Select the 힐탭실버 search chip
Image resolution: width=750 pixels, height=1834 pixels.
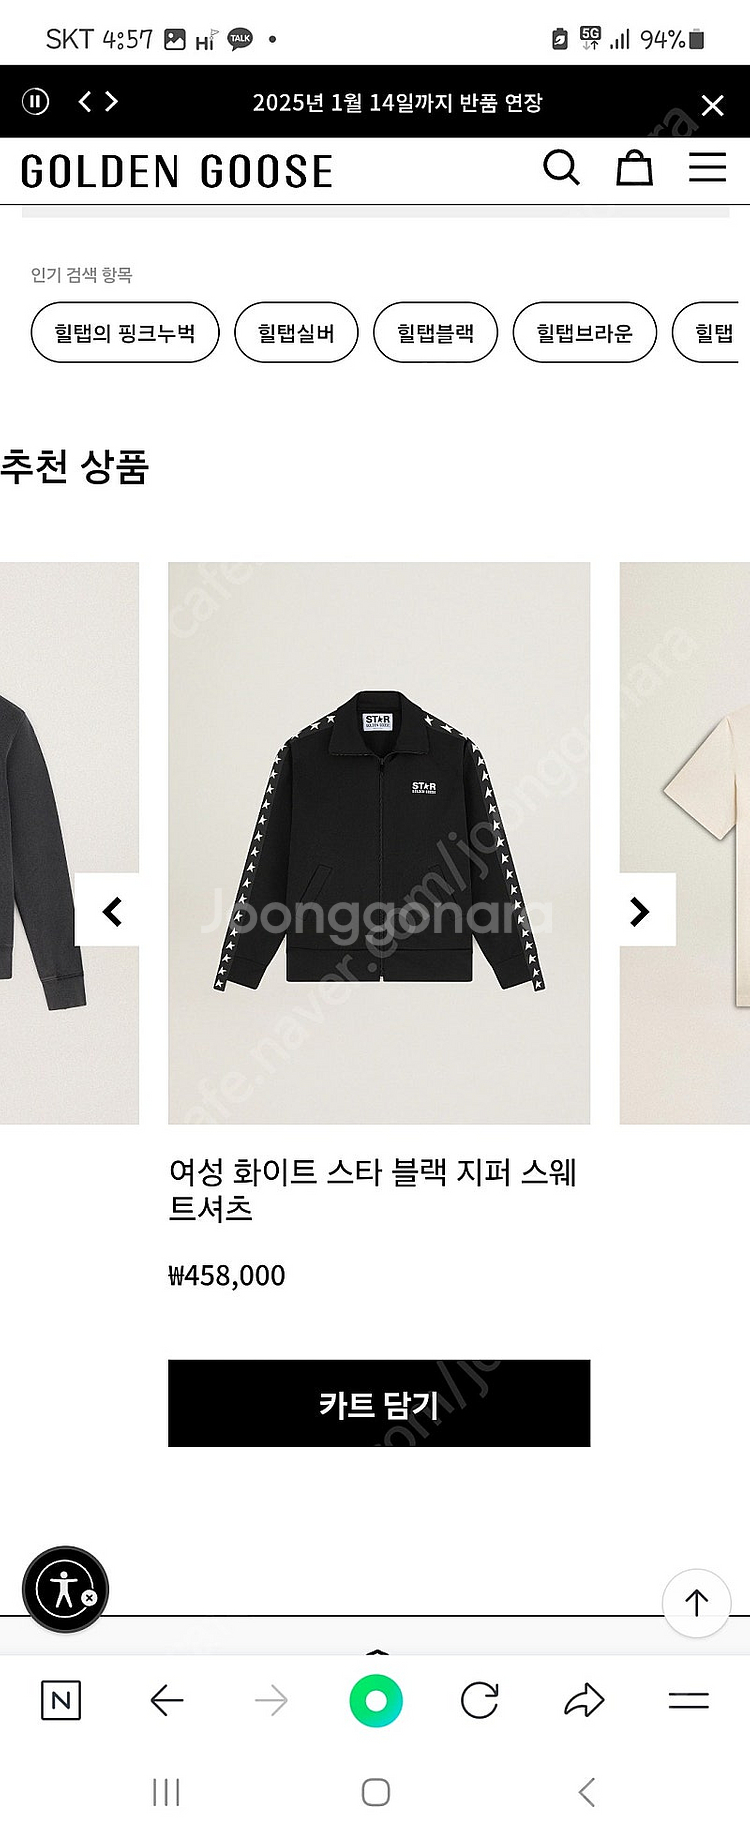(296, 332)
